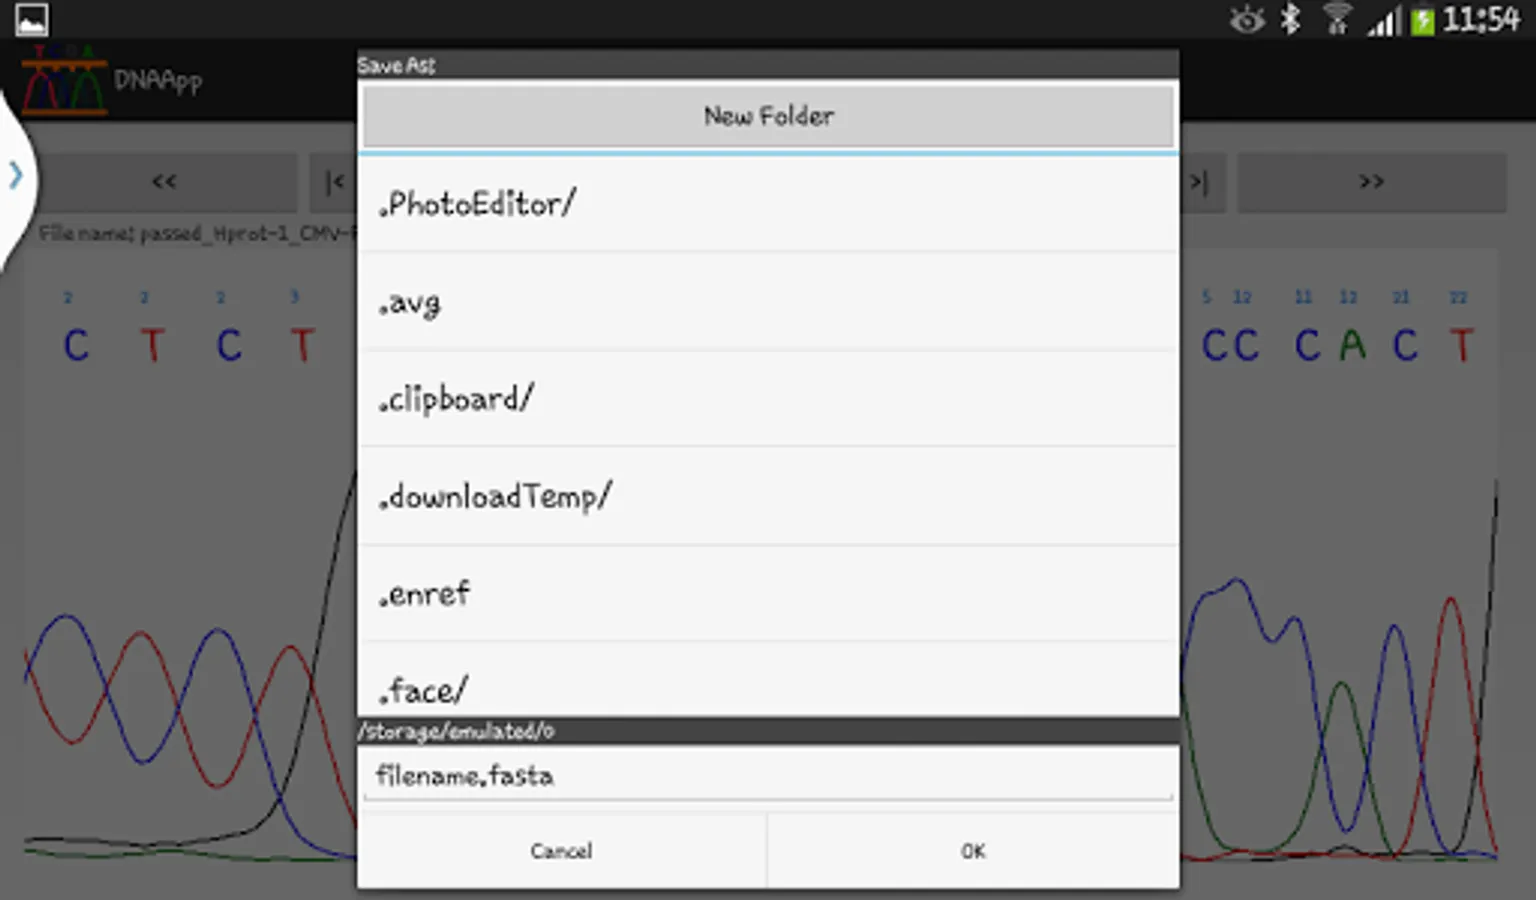Click the fast rewind << button
Viewport: 1536px width, 900px height.
[163, 182]
